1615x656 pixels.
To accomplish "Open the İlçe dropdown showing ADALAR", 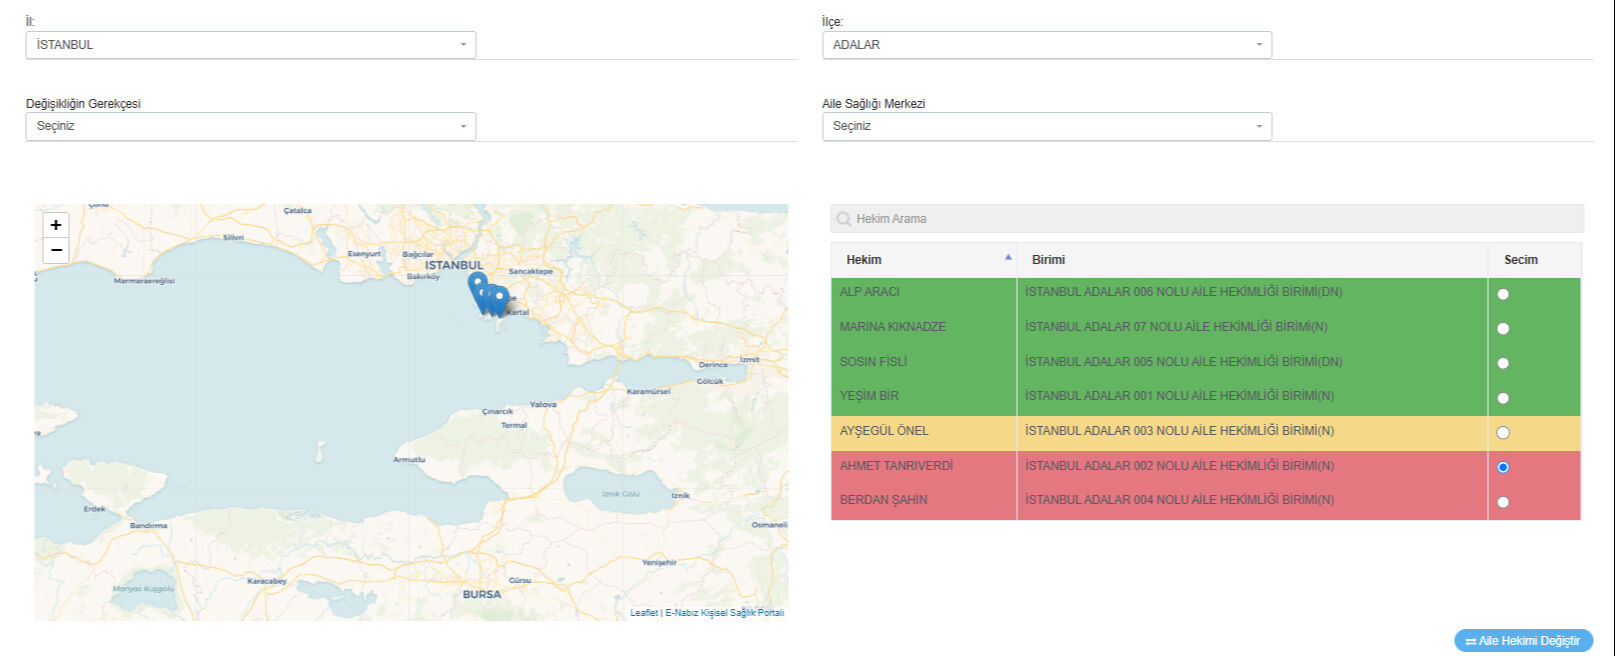I will [x=1046, y=45].
